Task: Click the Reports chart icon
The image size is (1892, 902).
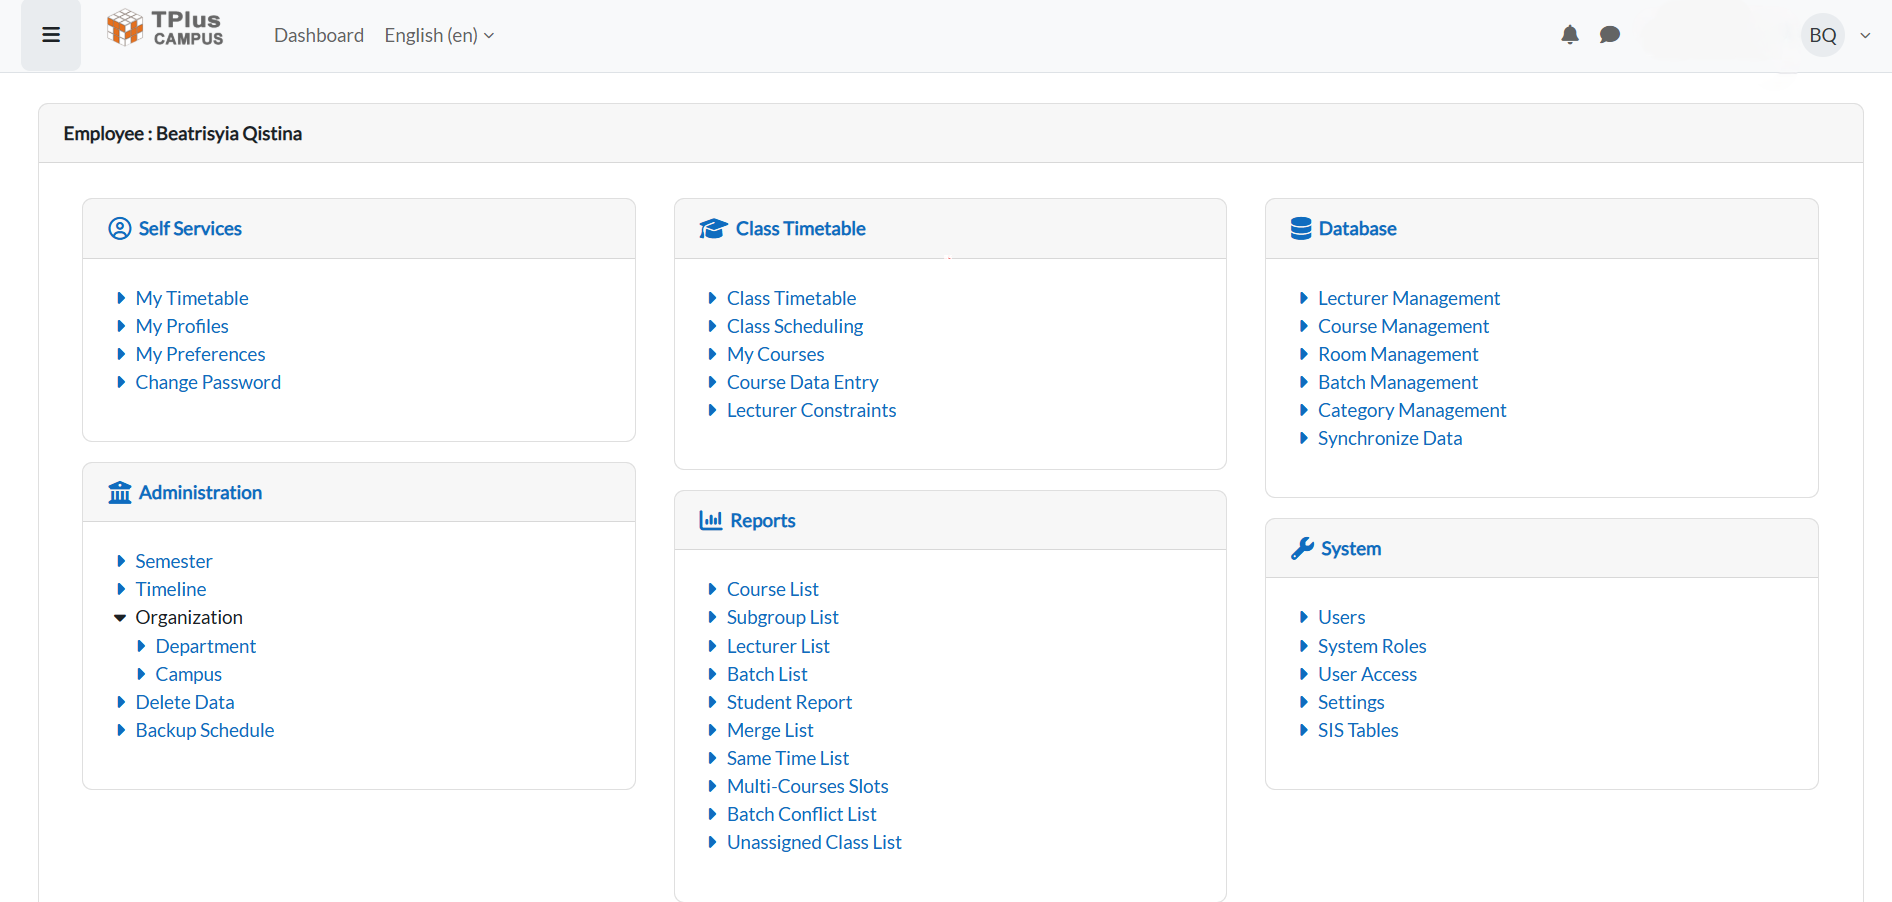Action: click(x=711, y=521)
